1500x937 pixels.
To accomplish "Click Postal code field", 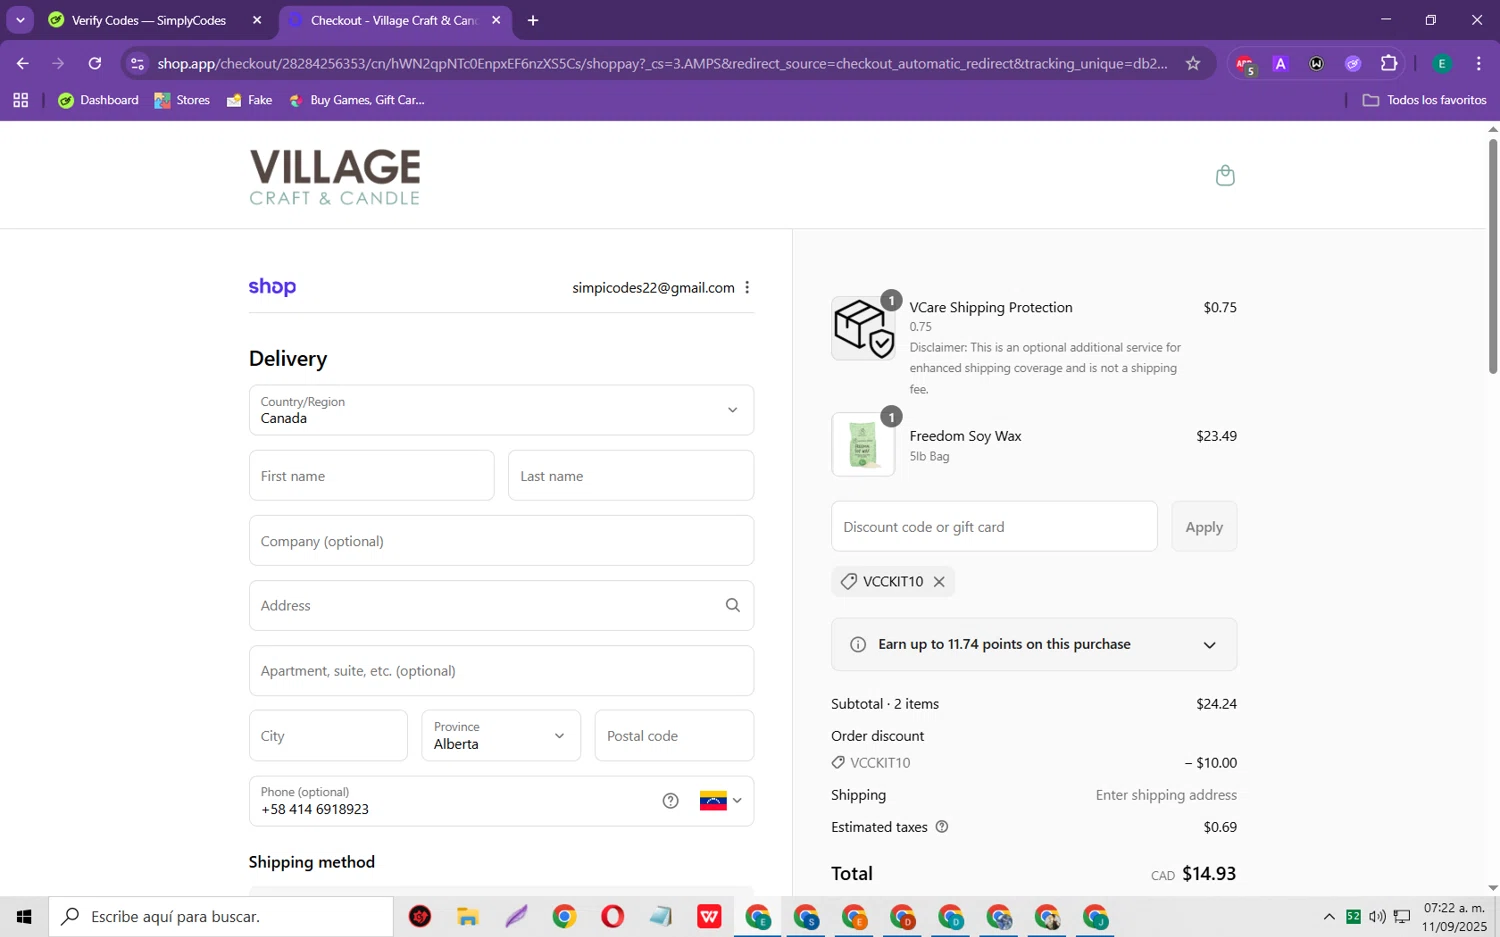I will coord(674,736).
